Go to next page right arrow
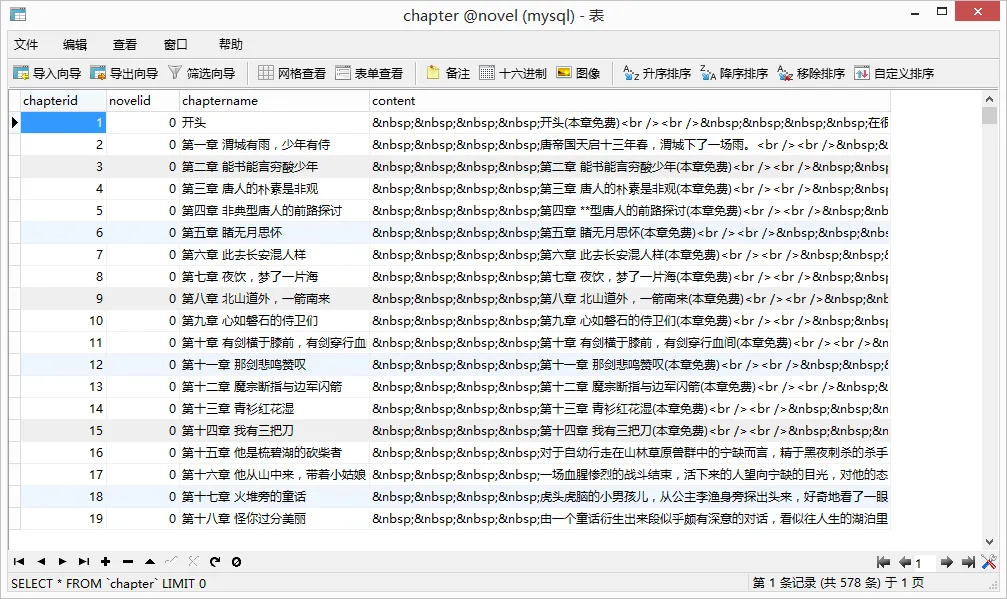Viewport: 1007px width, 599px height. click(947, 562)
